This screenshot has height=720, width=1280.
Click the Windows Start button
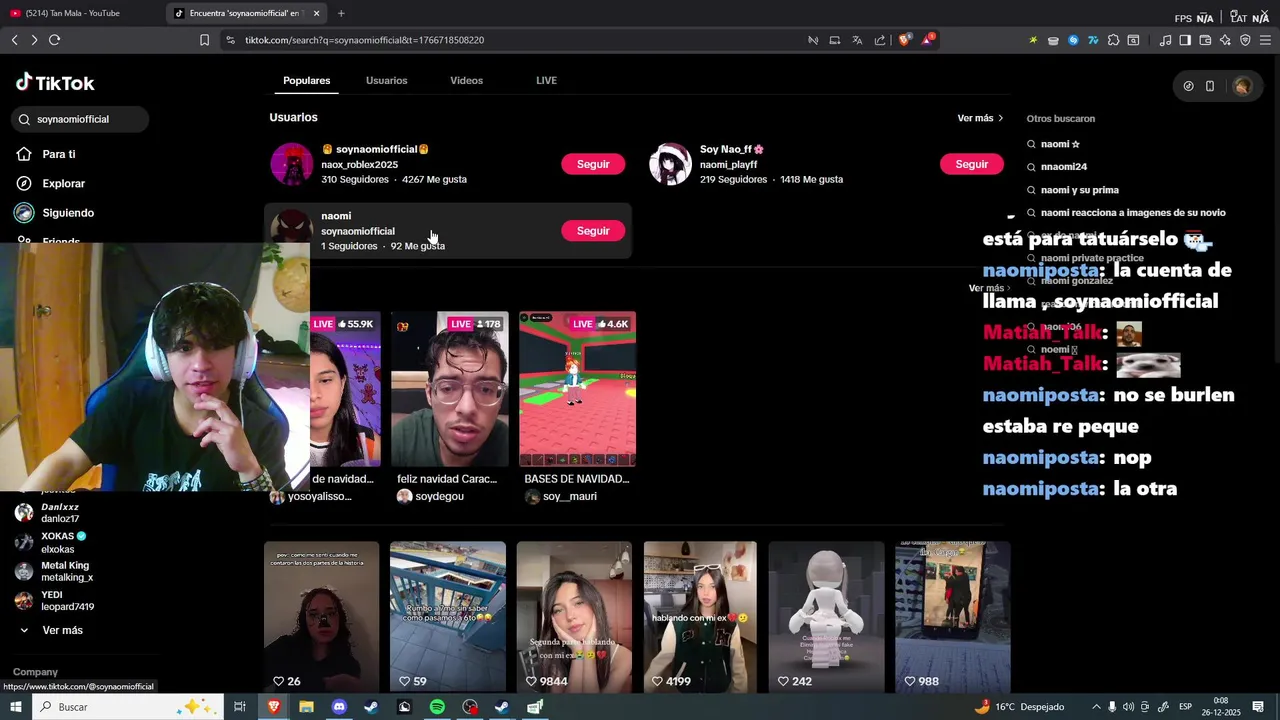click(15, 707)
